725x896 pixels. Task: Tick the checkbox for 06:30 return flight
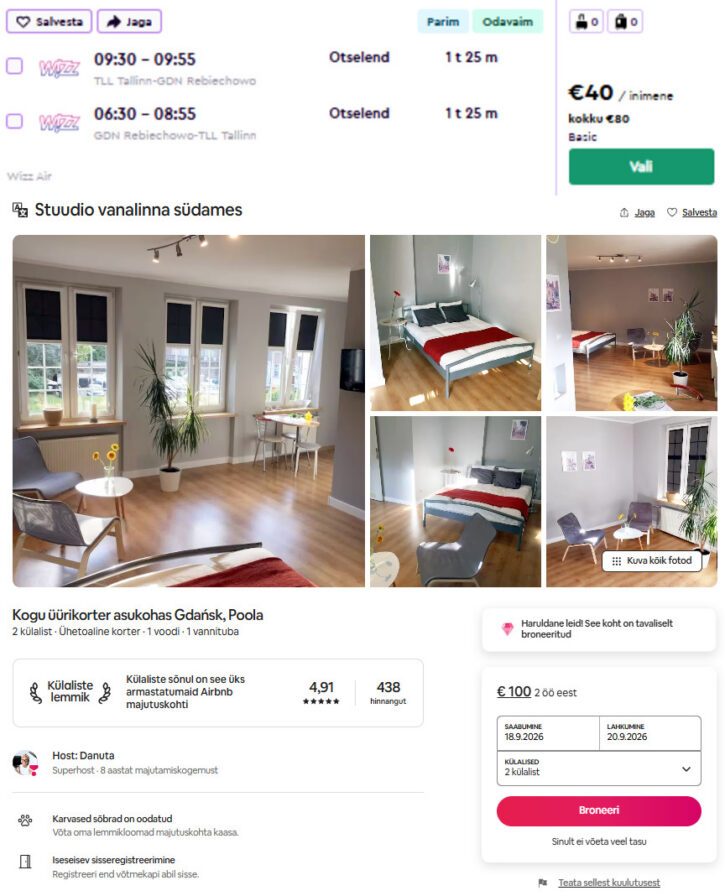point(14,121)
